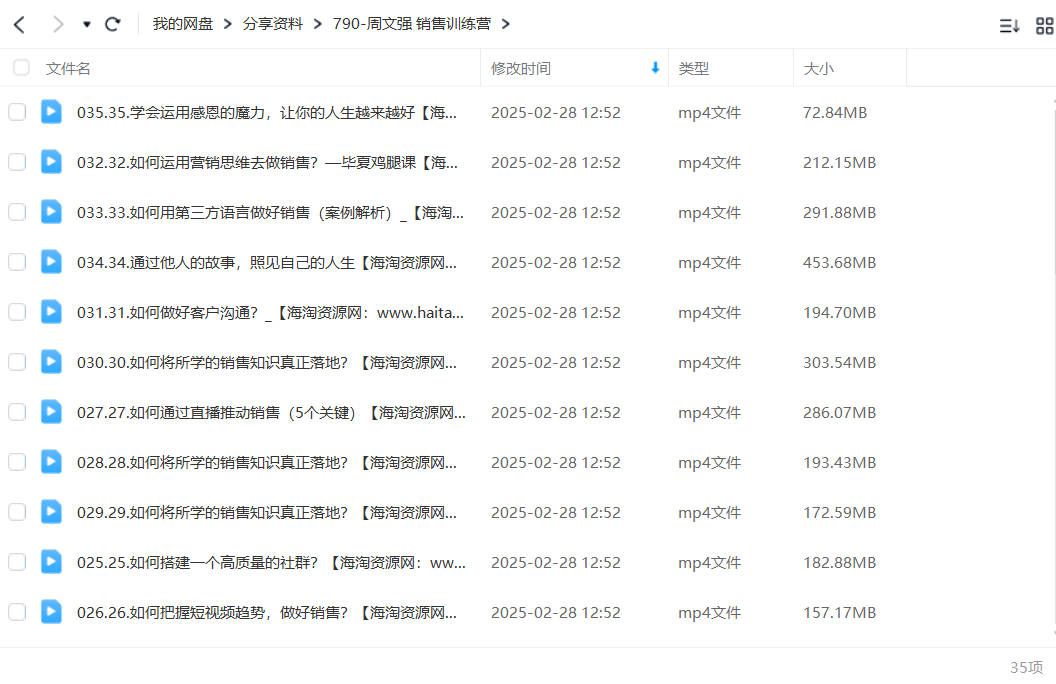Screen dimensions: 1056x684
Task: Navigate to 我的网盘 breadcrumb
Action: click(183, 24)
